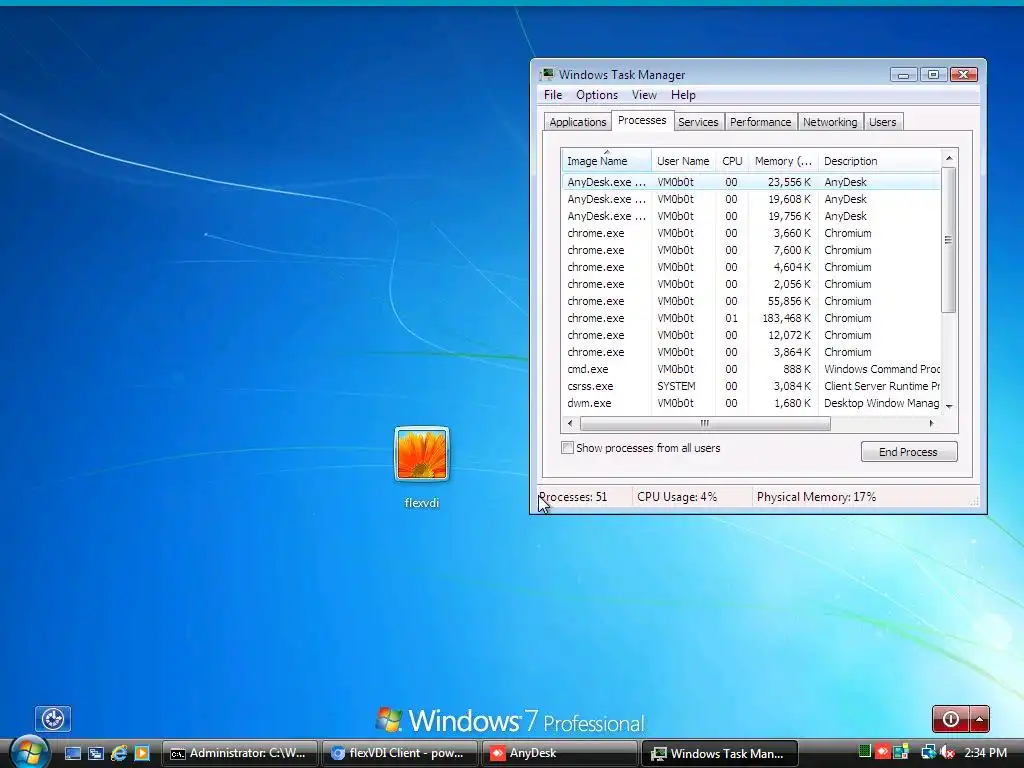Switch to Administrator command prompt taskbar button
Screen dimensions: 1024x768
coord(240,753)
